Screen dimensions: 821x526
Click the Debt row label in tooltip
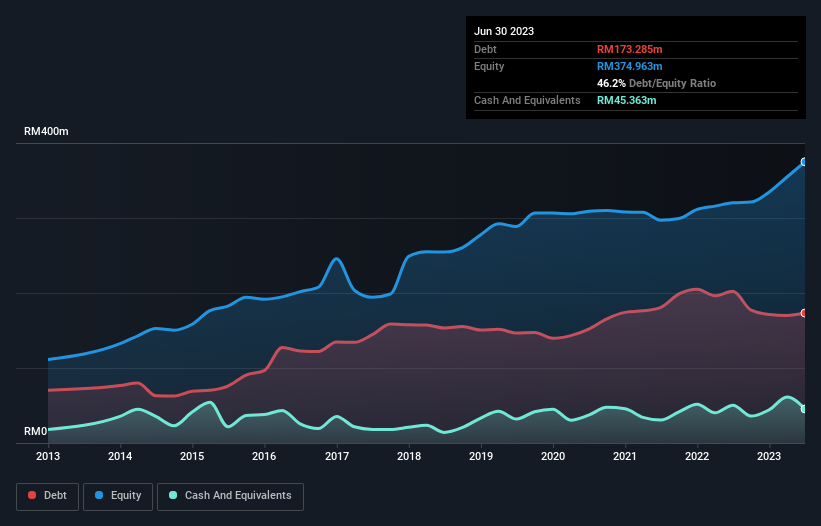coord(485,49)
